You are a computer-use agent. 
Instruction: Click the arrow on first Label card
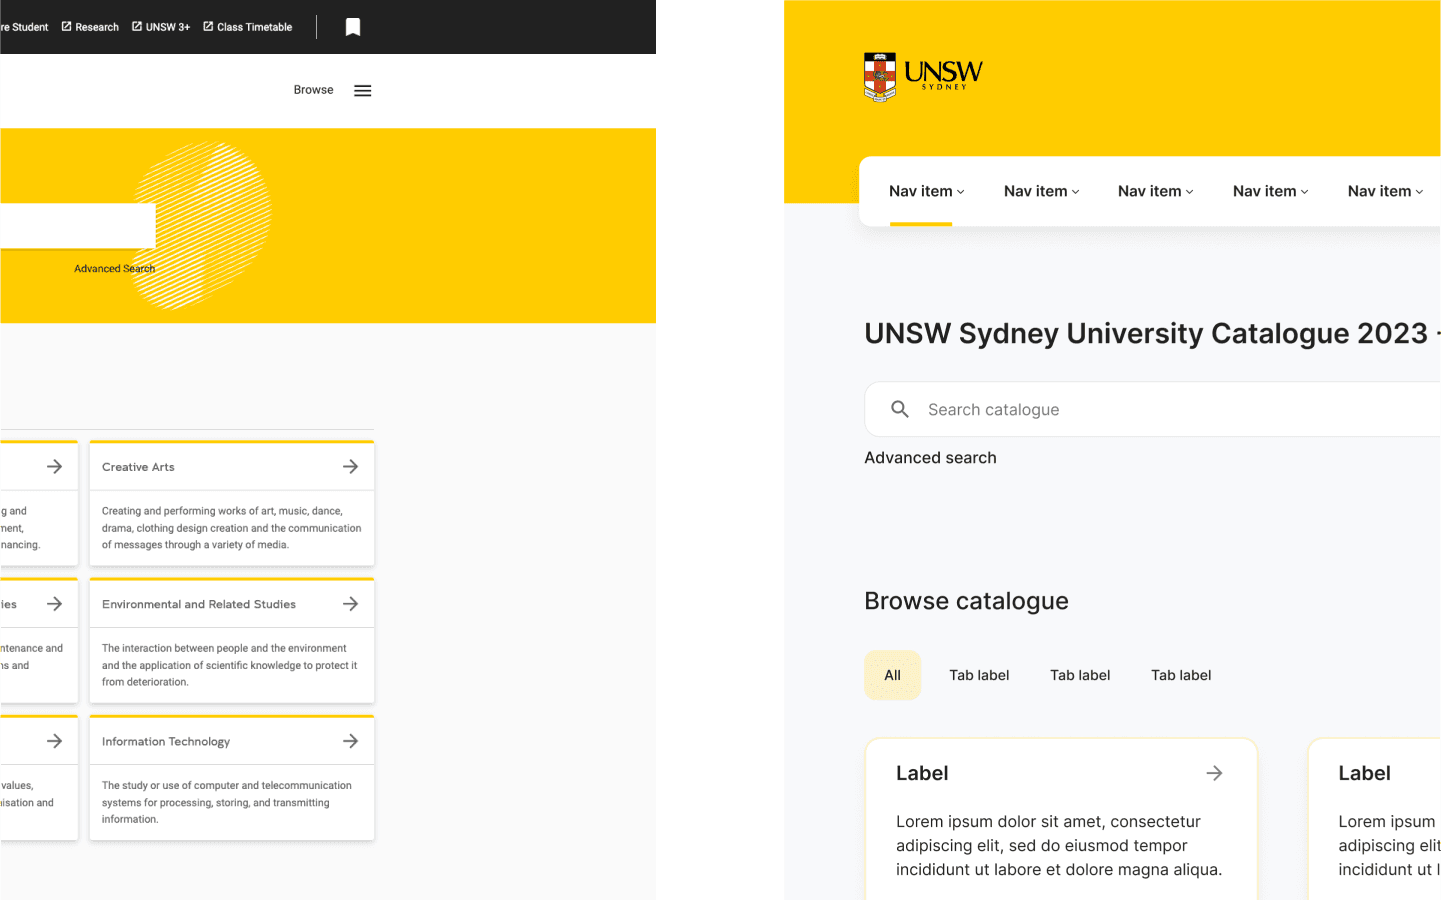pos(1214,773)
